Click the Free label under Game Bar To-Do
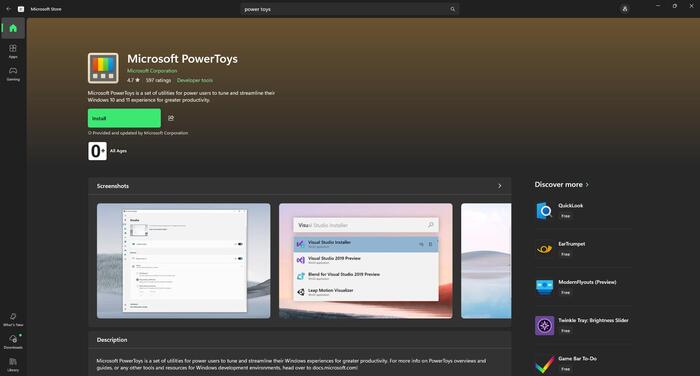This screenshot has height=376, width=700. pyautogui.click(x=565, y=369)
